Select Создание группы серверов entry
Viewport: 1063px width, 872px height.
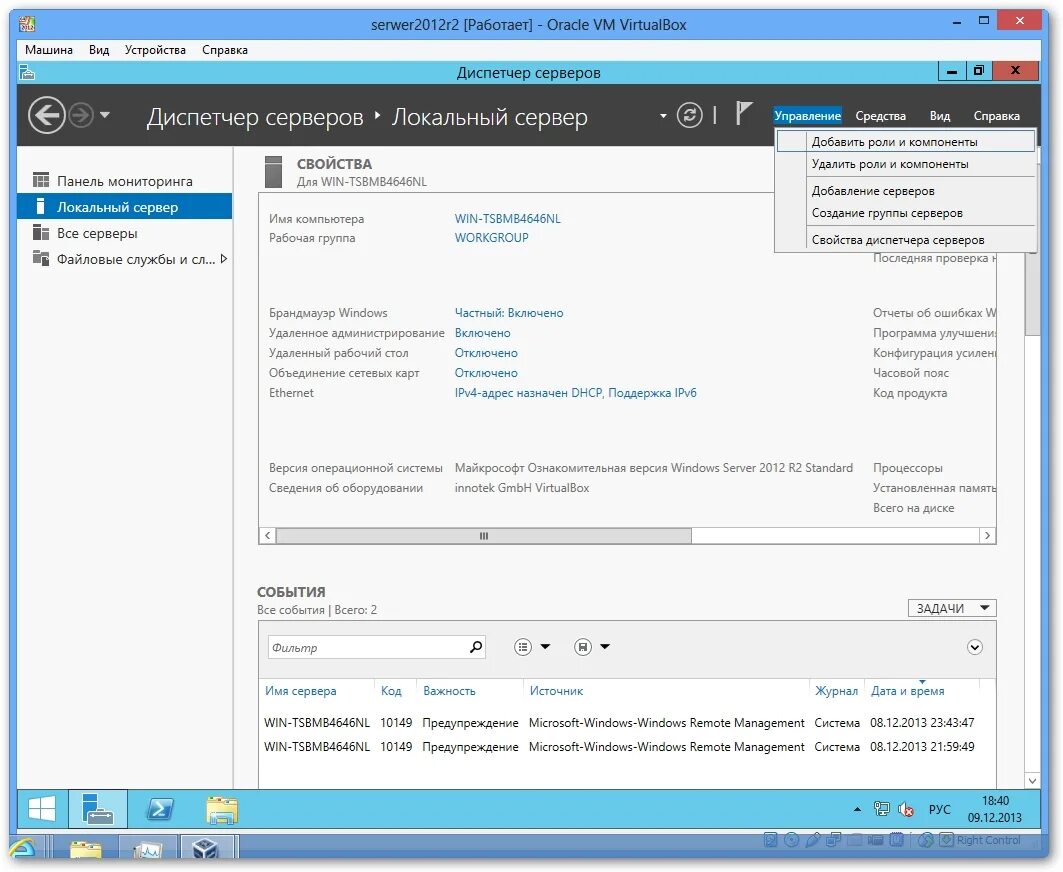[x=906, y=213]
